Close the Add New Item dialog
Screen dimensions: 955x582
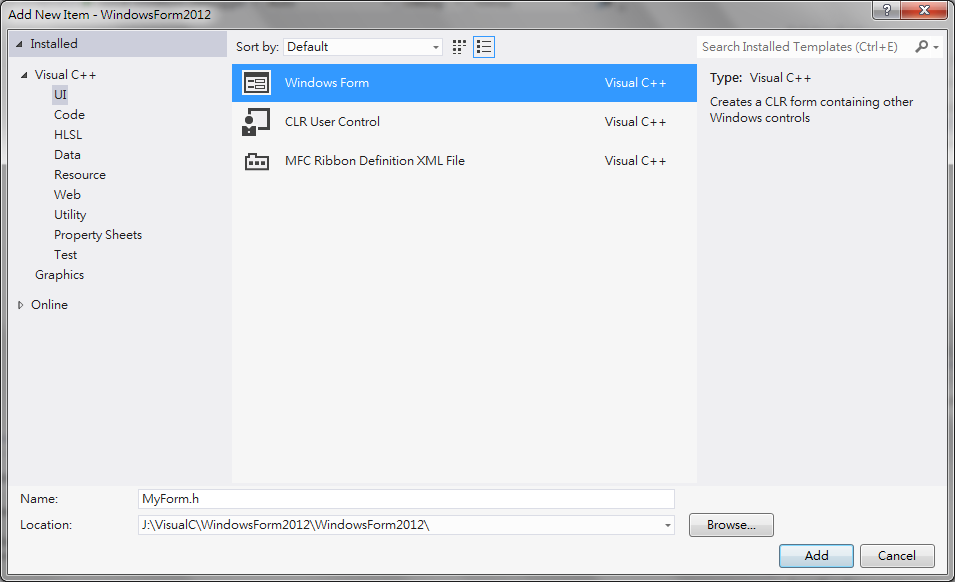point(924,10)
